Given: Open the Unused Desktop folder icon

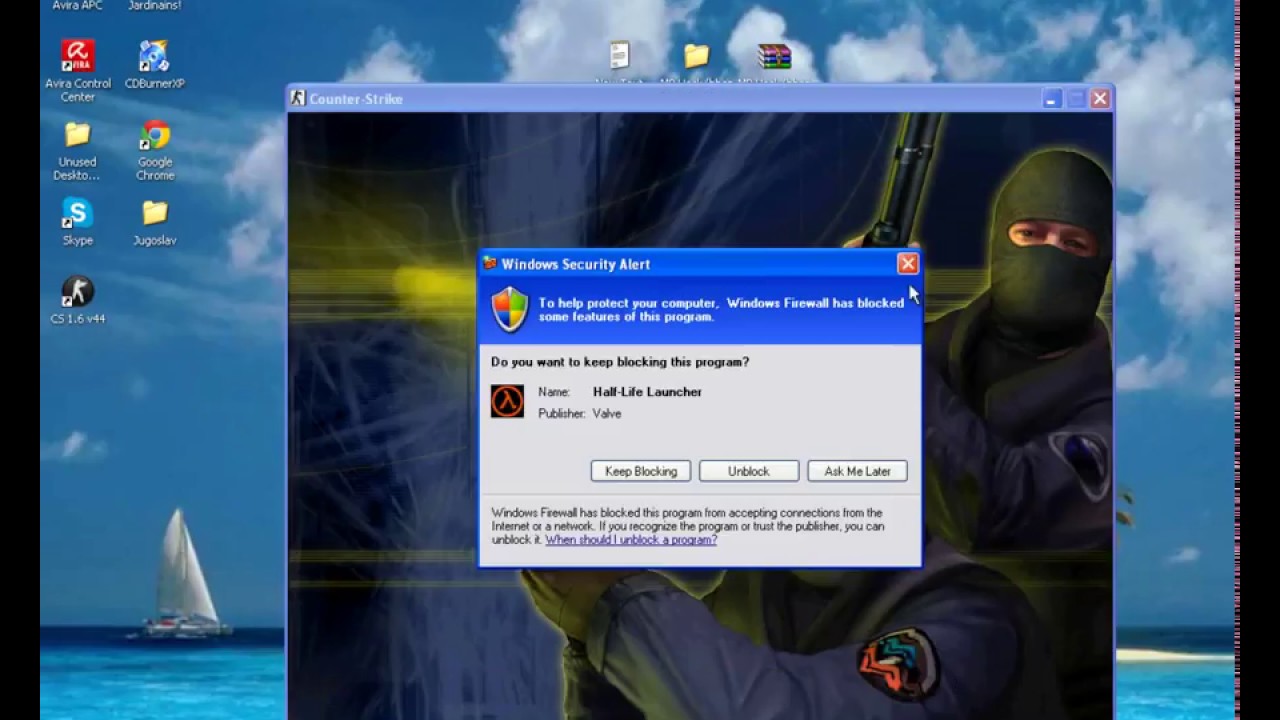Looking at the screenshot, I should coord(77,134).
